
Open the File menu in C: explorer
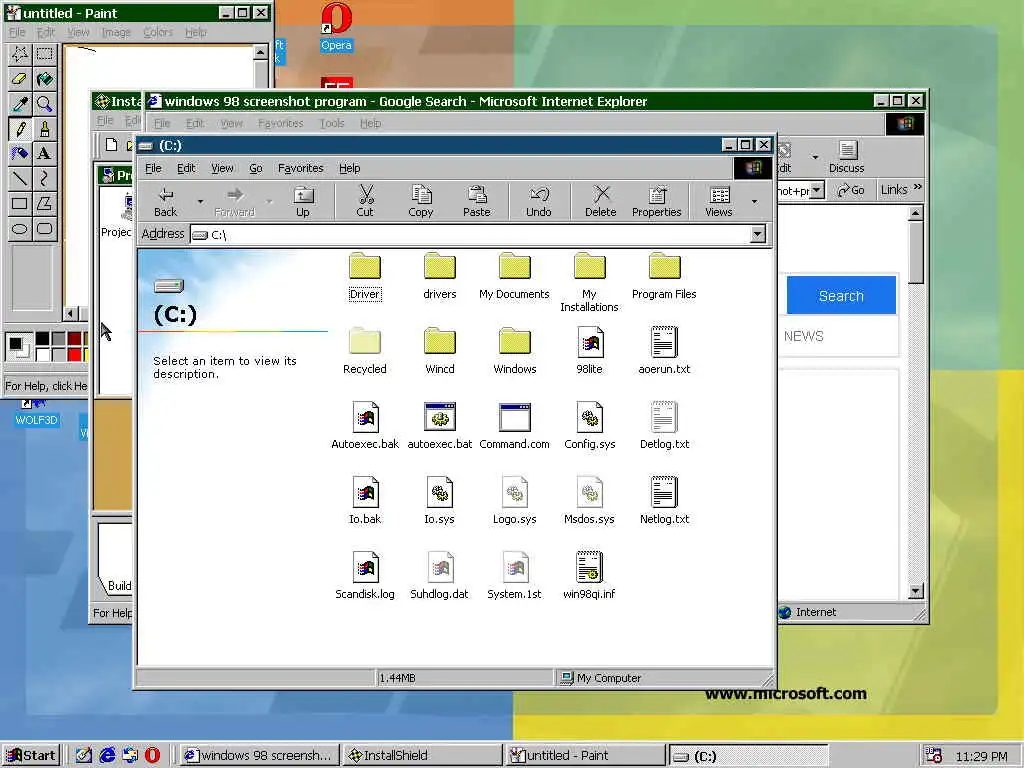pyautogui.click(x=153, y=168)
